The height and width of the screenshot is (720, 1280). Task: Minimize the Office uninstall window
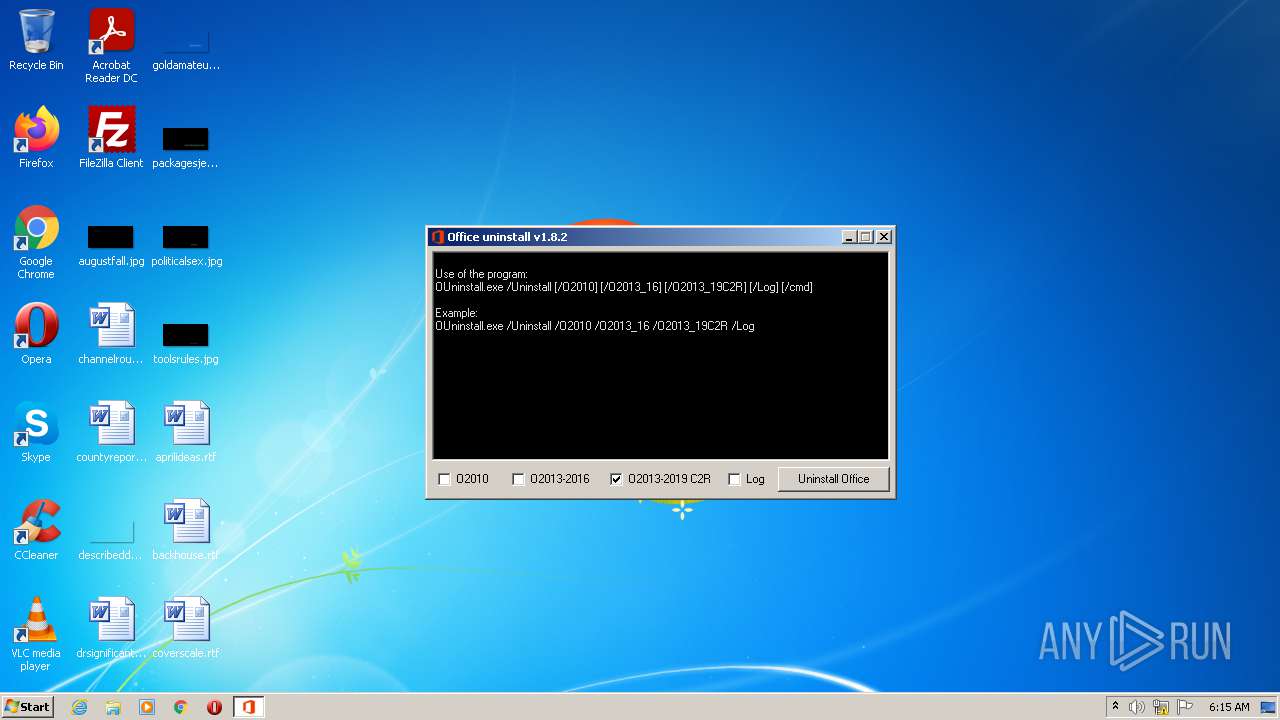850,237
